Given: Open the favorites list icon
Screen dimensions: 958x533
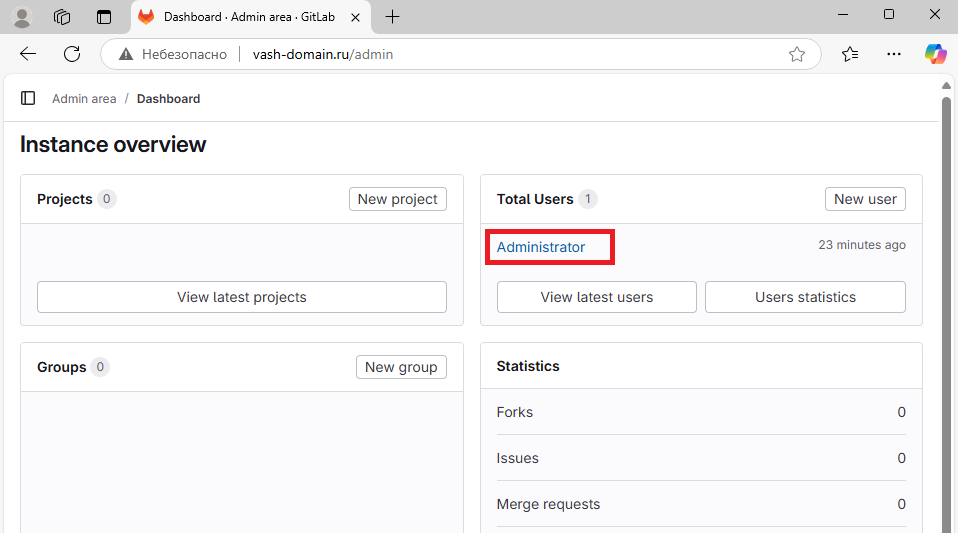Looking at the screenshot, I should coord(850,54).
